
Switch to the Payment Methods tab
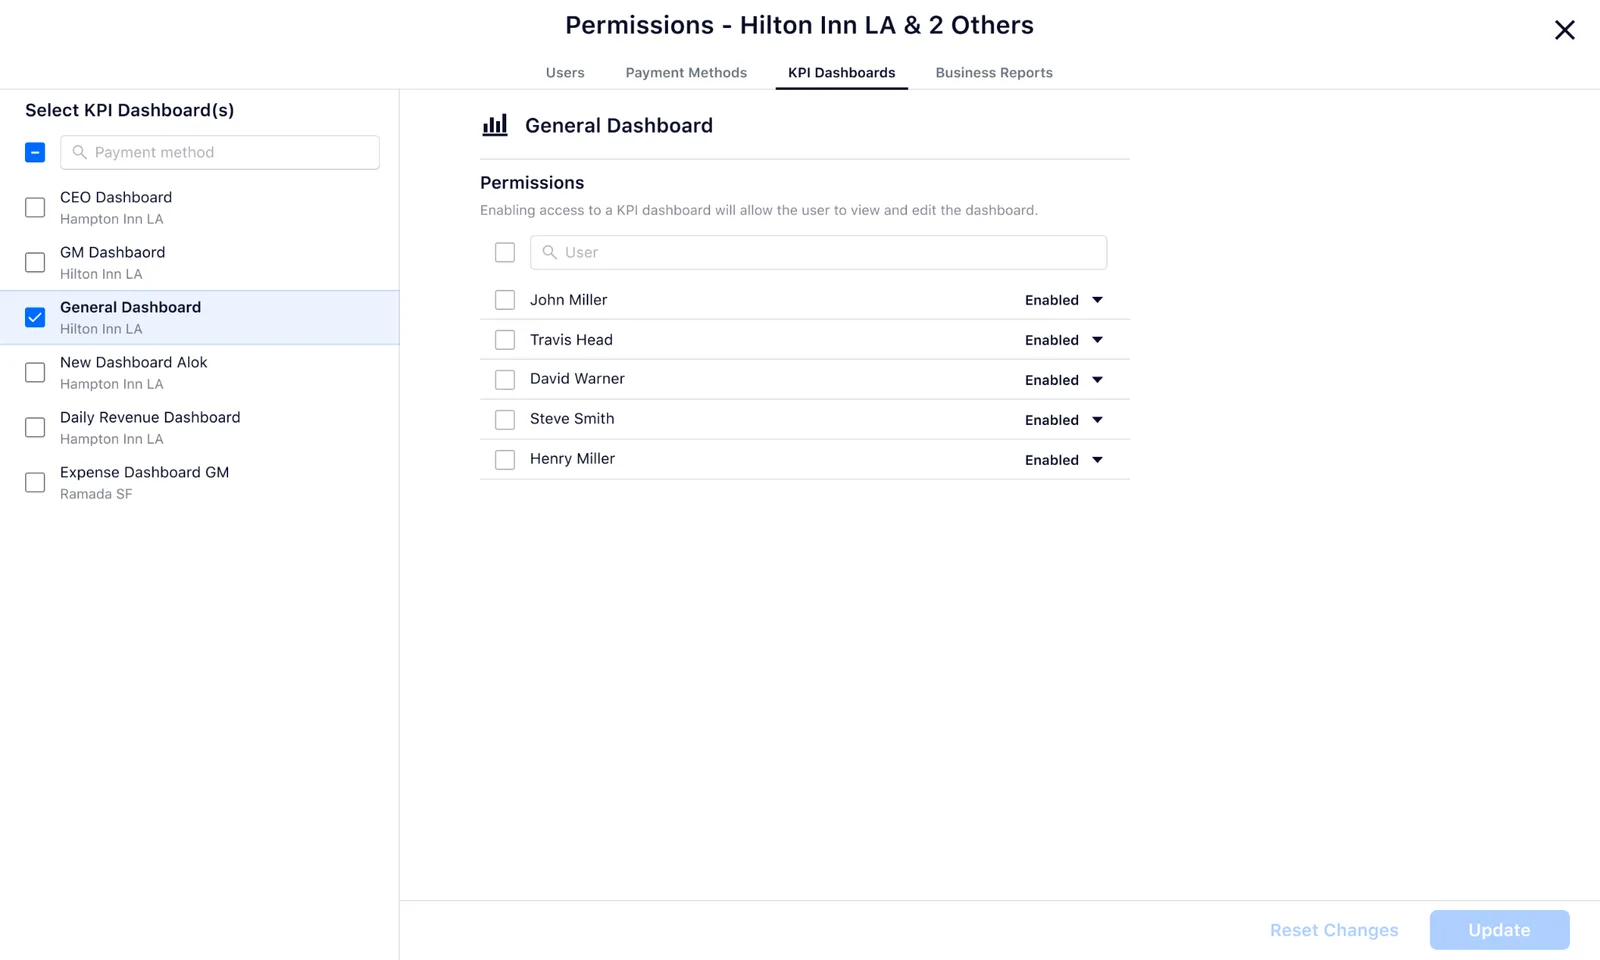click(686, 73)
